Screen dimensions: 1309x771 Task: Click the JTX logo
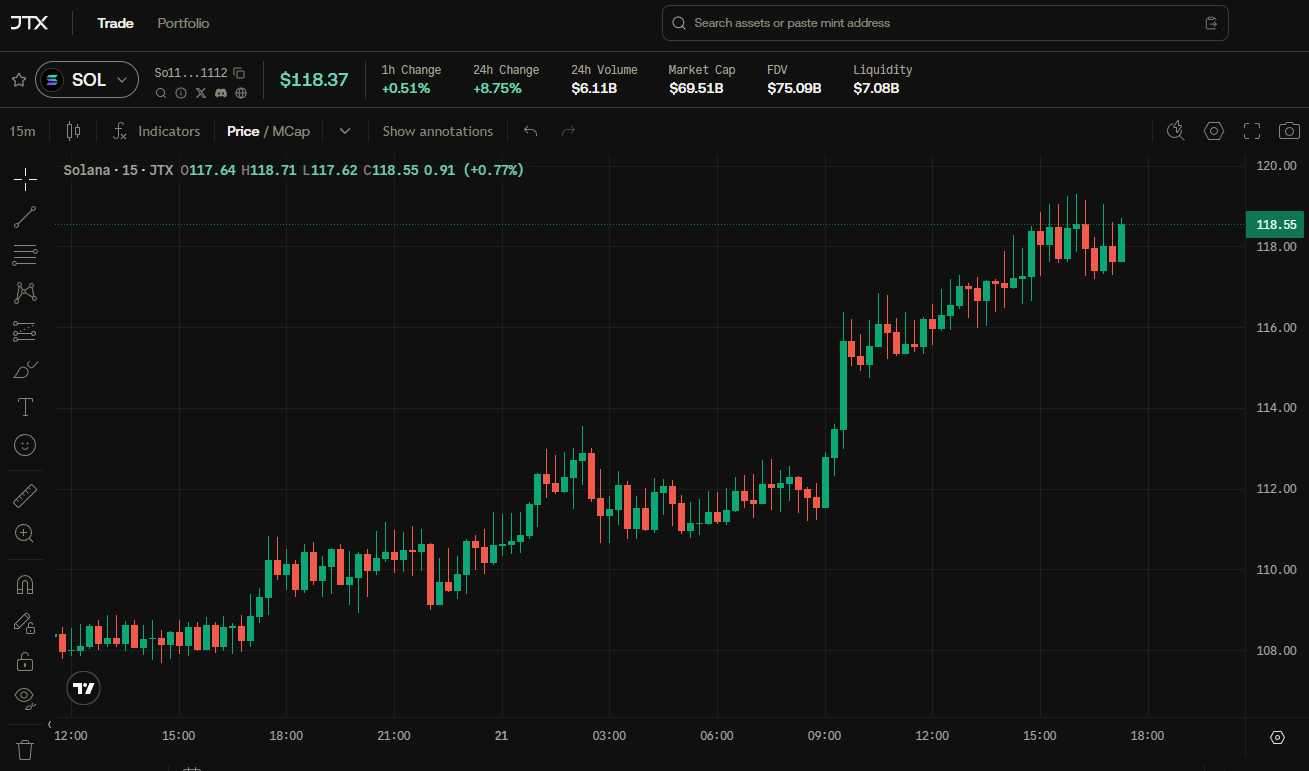point(29,22)
